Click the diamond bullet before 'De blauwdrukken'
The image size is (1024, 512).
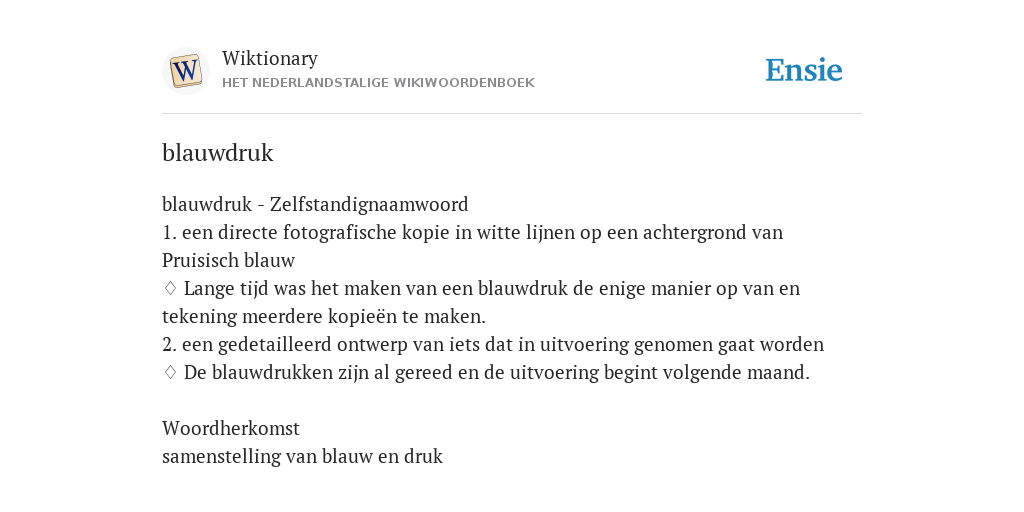[170, 372]
